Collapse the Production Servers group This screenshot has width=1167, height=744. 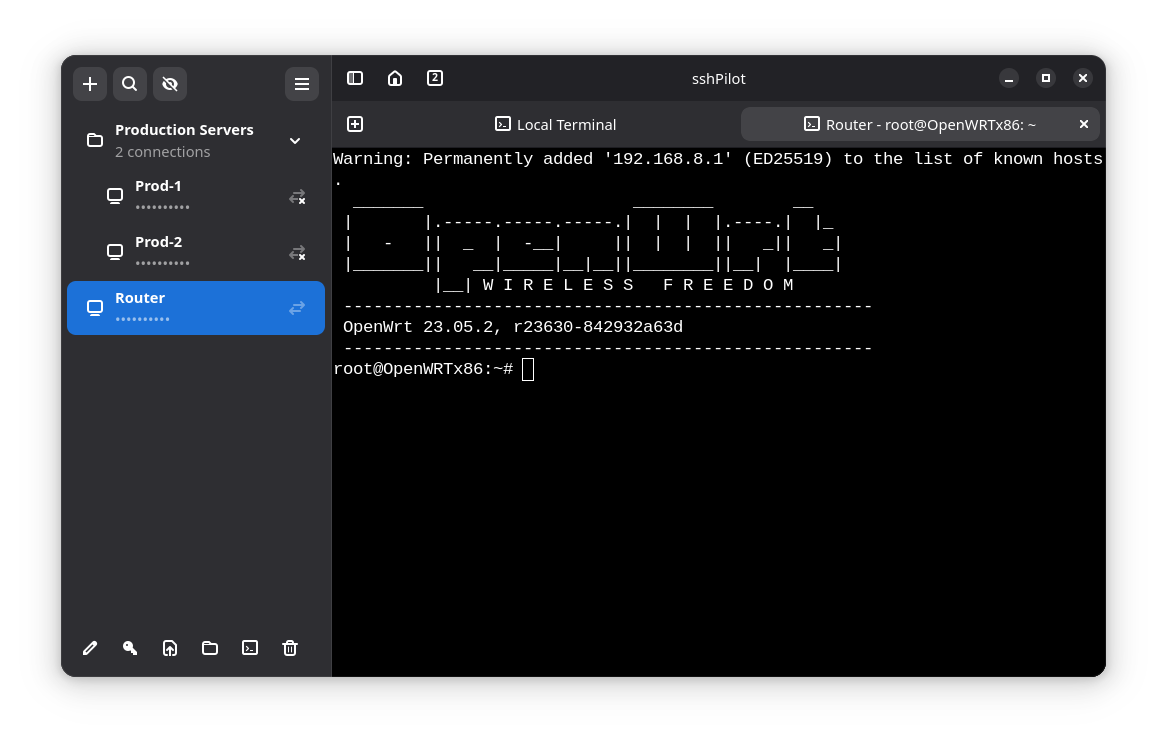click(295, 141)
